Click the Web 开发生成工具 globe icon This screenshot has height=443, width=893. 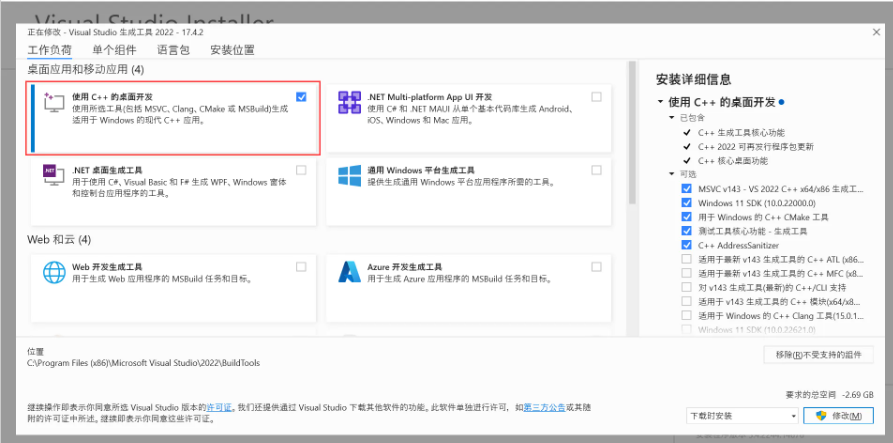pos(55,272)
